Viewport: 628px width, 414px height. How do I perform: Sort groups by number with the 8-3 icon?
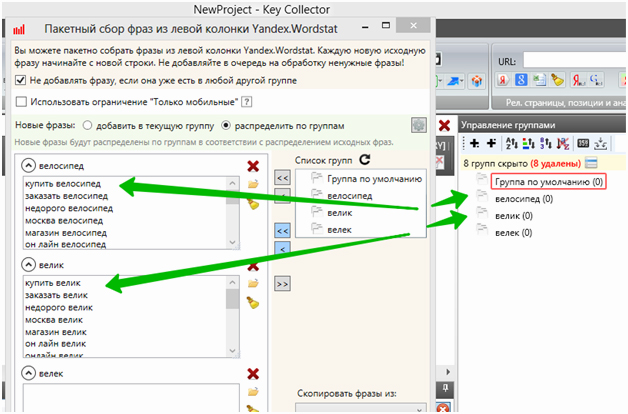546,143
